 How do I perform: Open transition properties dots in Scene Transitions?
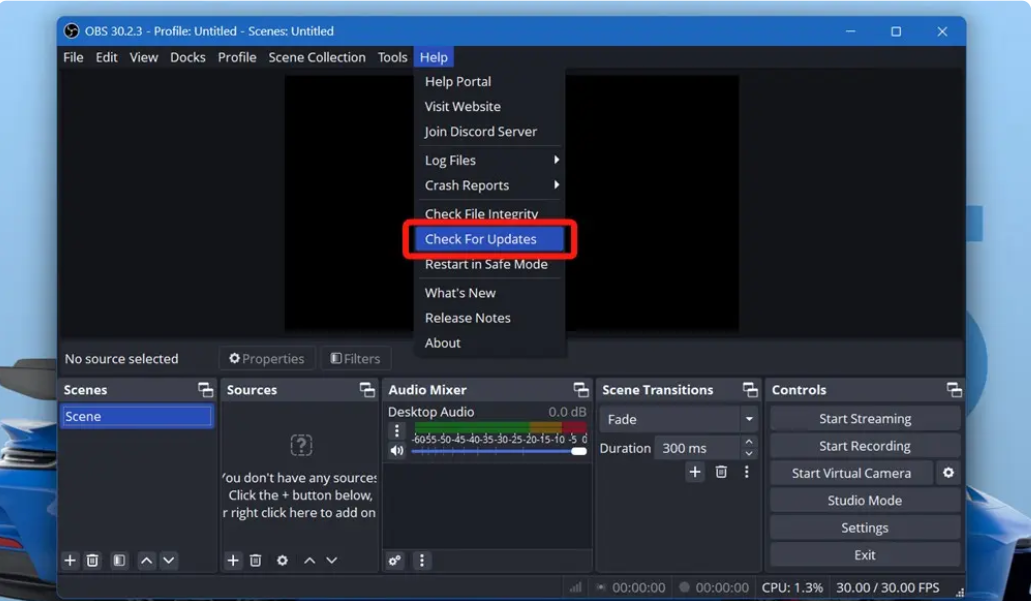746,471
